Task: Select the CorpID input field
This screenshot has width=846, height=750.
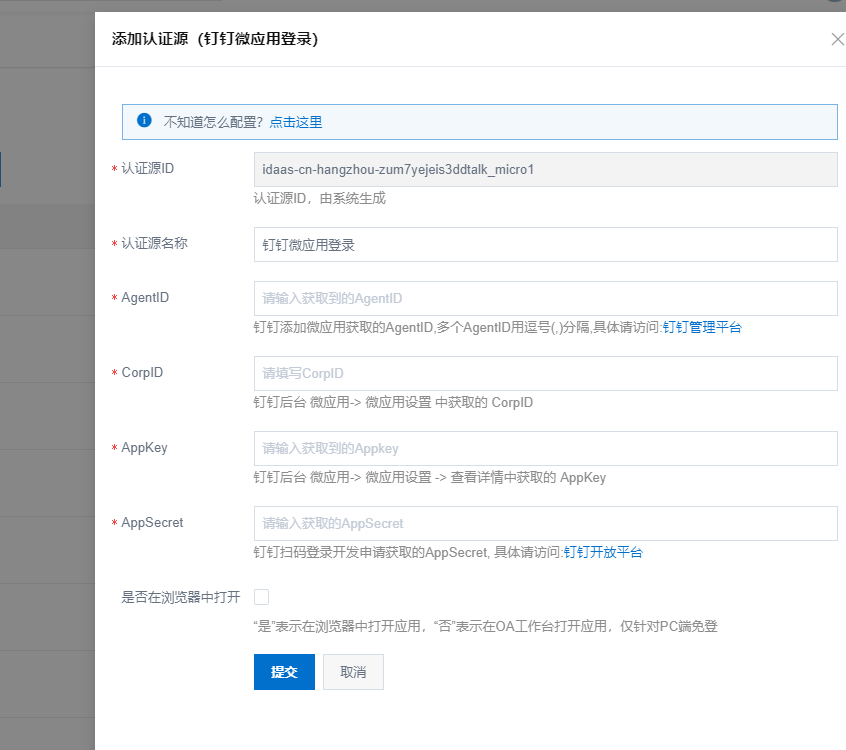Action: [x=545, y=373]
